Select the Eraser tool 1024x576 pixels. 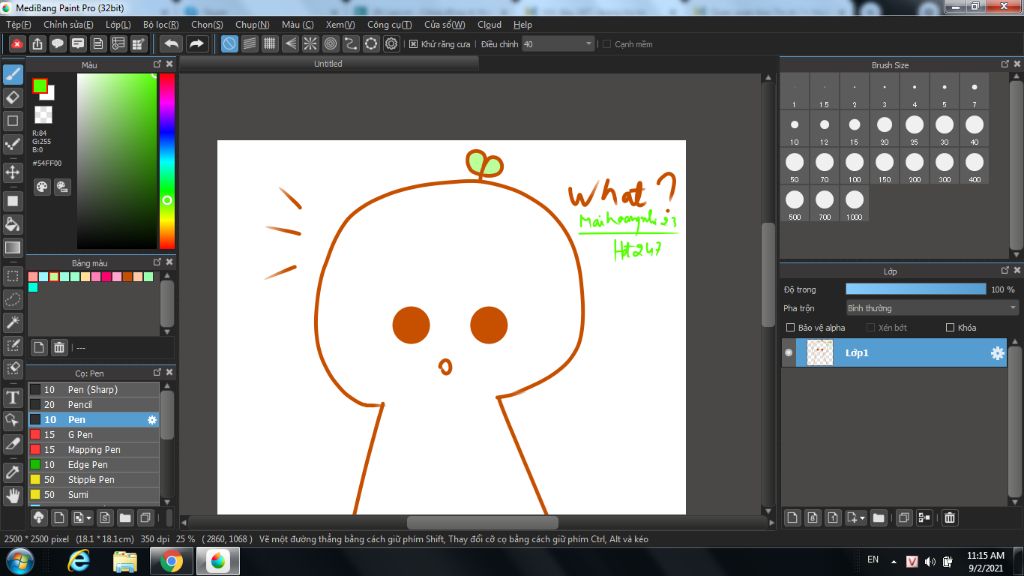click(x=13, y=98)
